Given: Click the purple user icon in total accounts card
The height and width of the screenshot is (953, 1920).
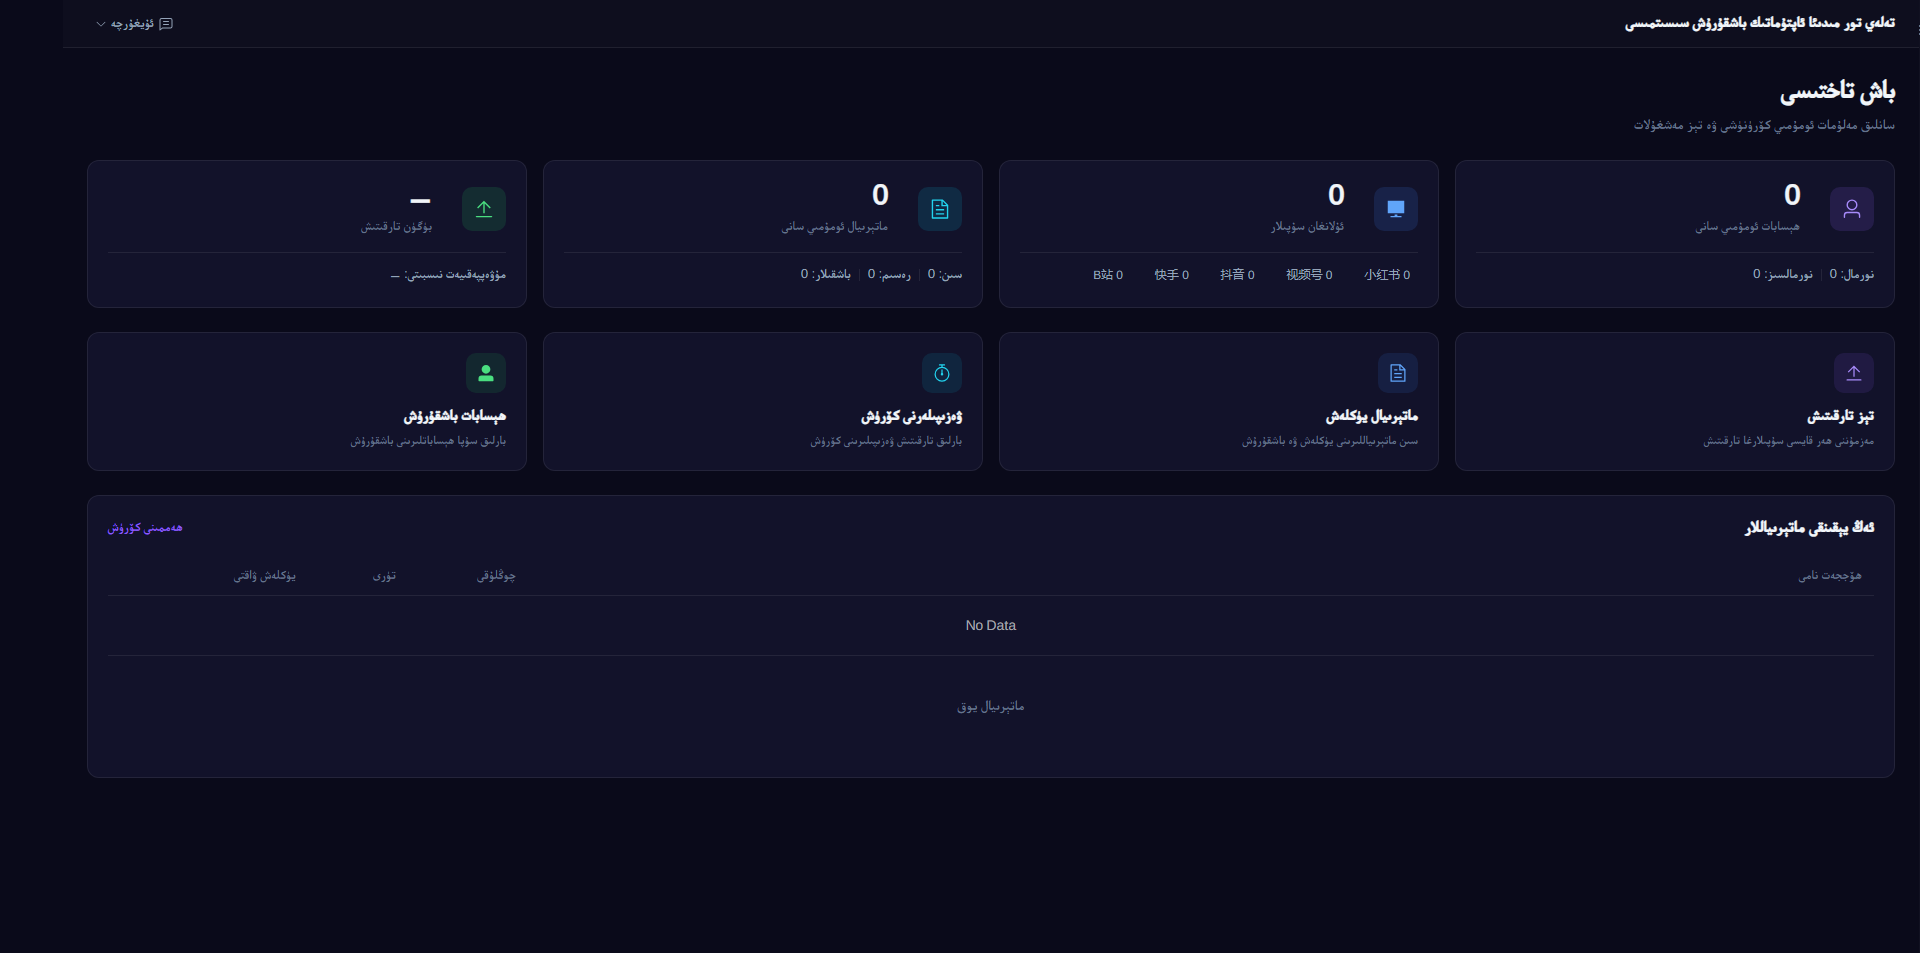Looking at the screenshot, I should tap(1852, 209).
